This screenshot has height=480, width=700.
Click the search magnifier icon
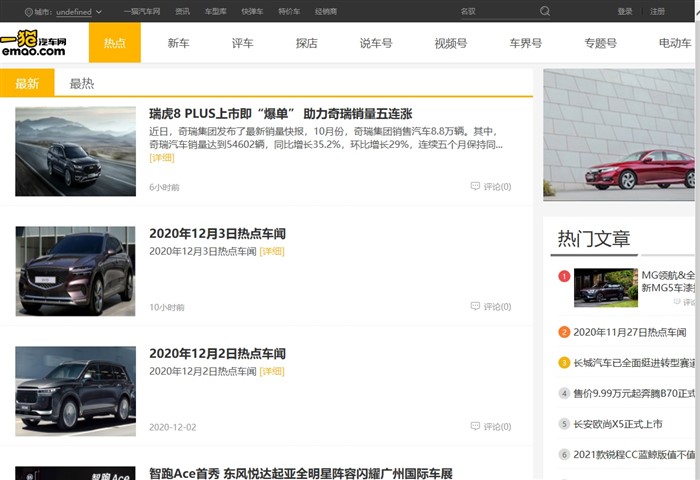(545, 11)
